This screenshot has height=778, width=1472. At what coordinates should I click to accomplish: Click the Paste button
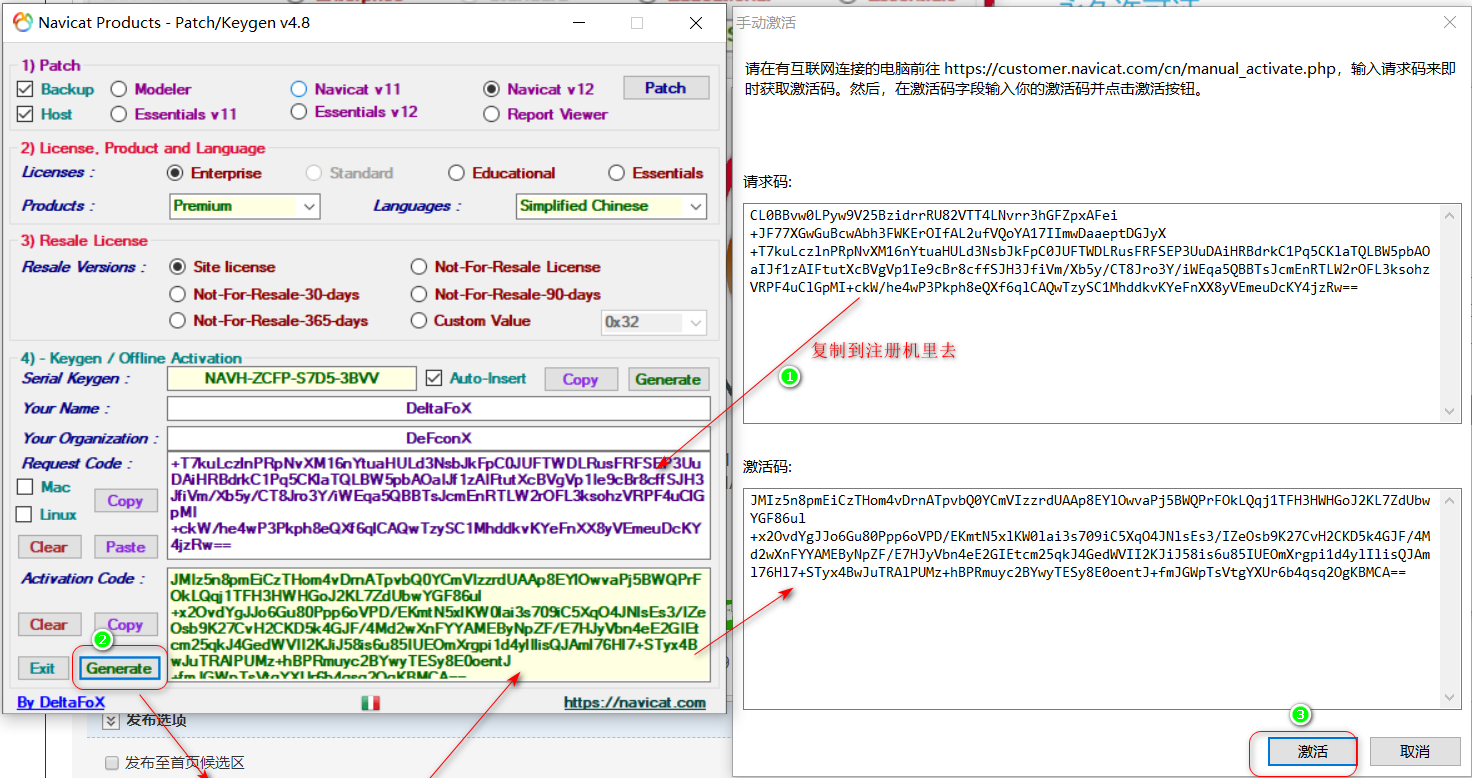125,547
